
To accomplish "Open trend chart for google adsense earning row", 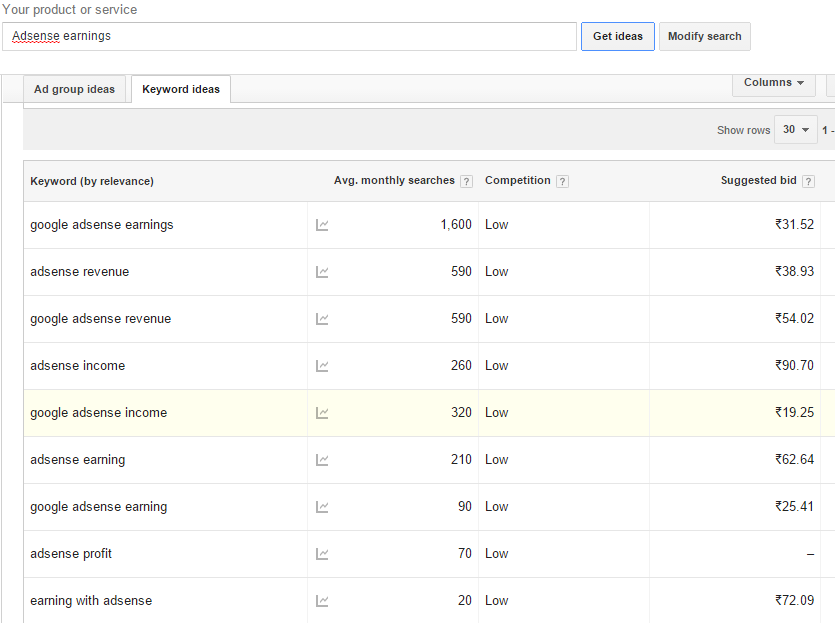I will click(x=322, y=506).
